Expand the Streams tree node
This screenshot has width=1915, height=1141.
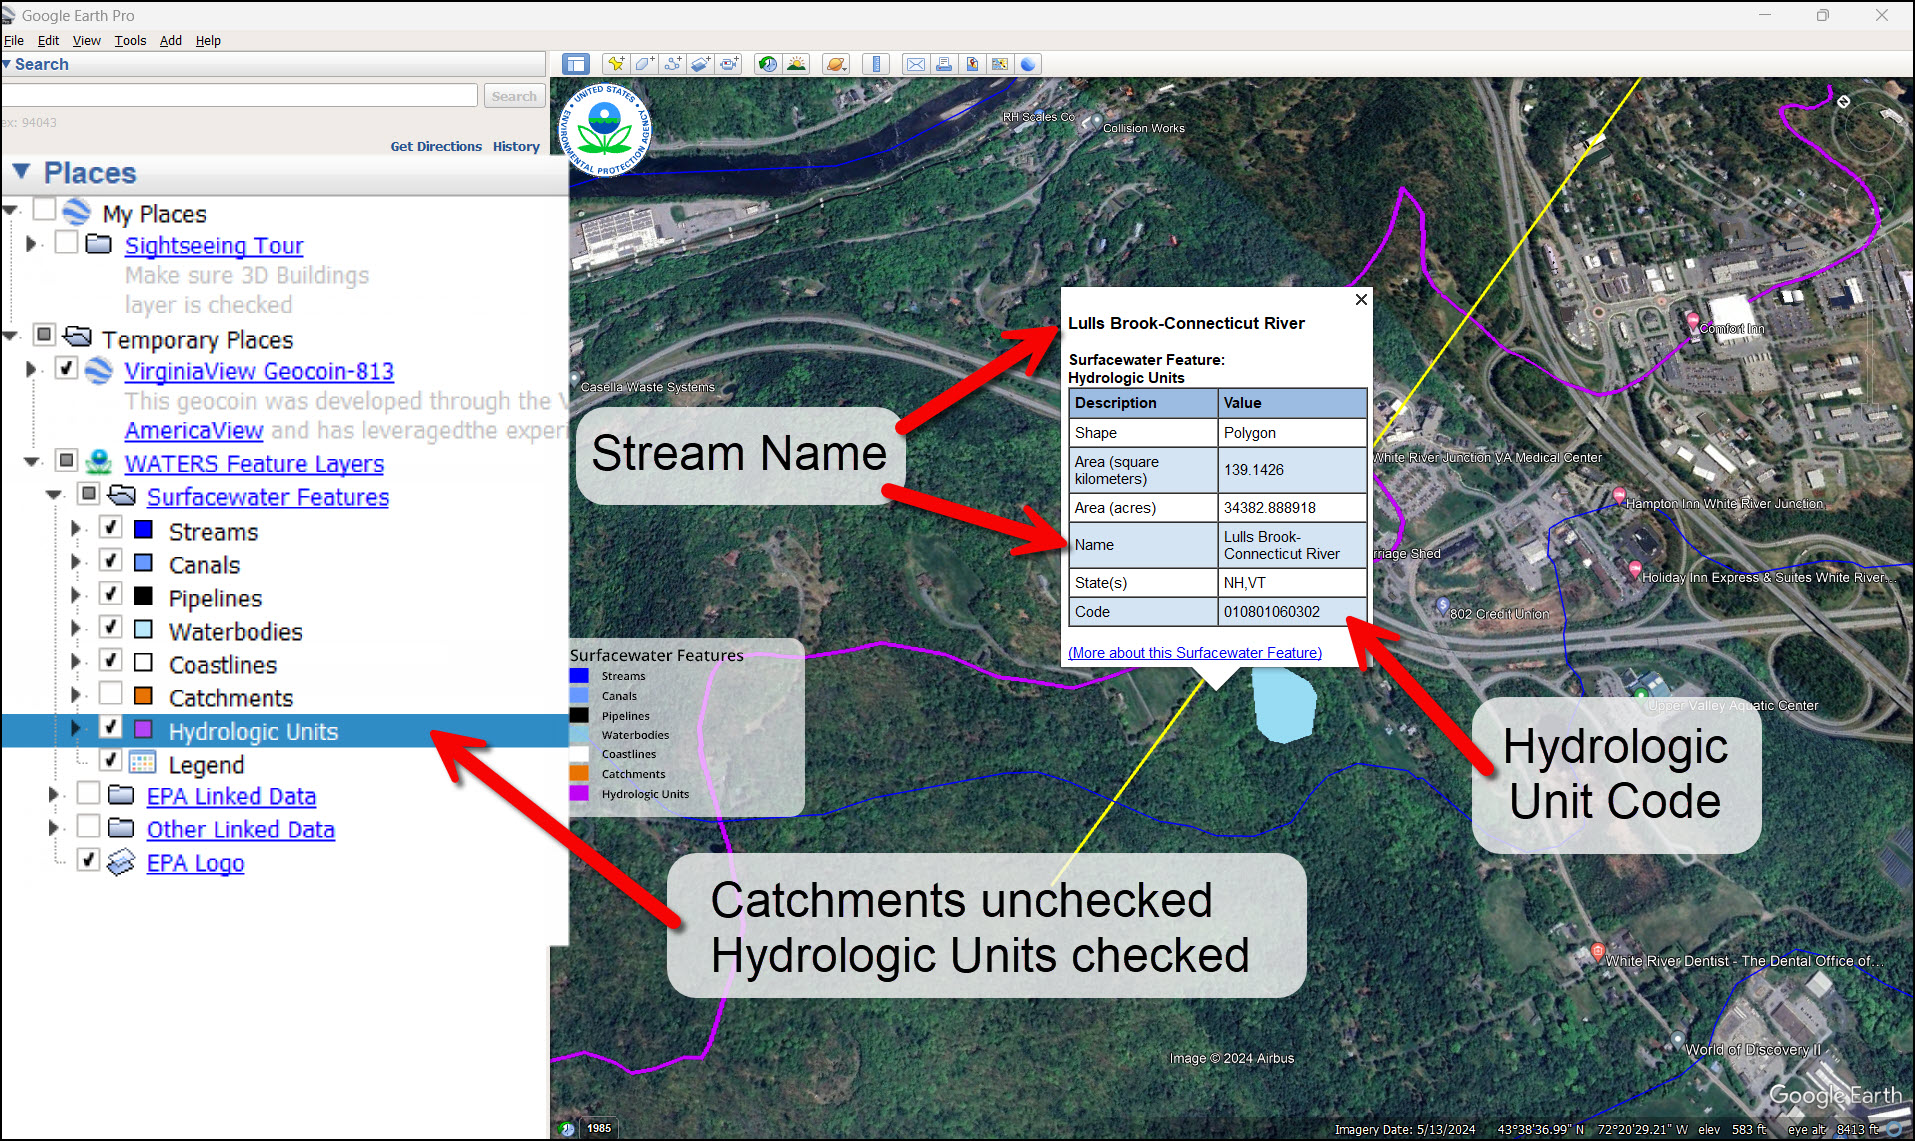click(76, 529)
